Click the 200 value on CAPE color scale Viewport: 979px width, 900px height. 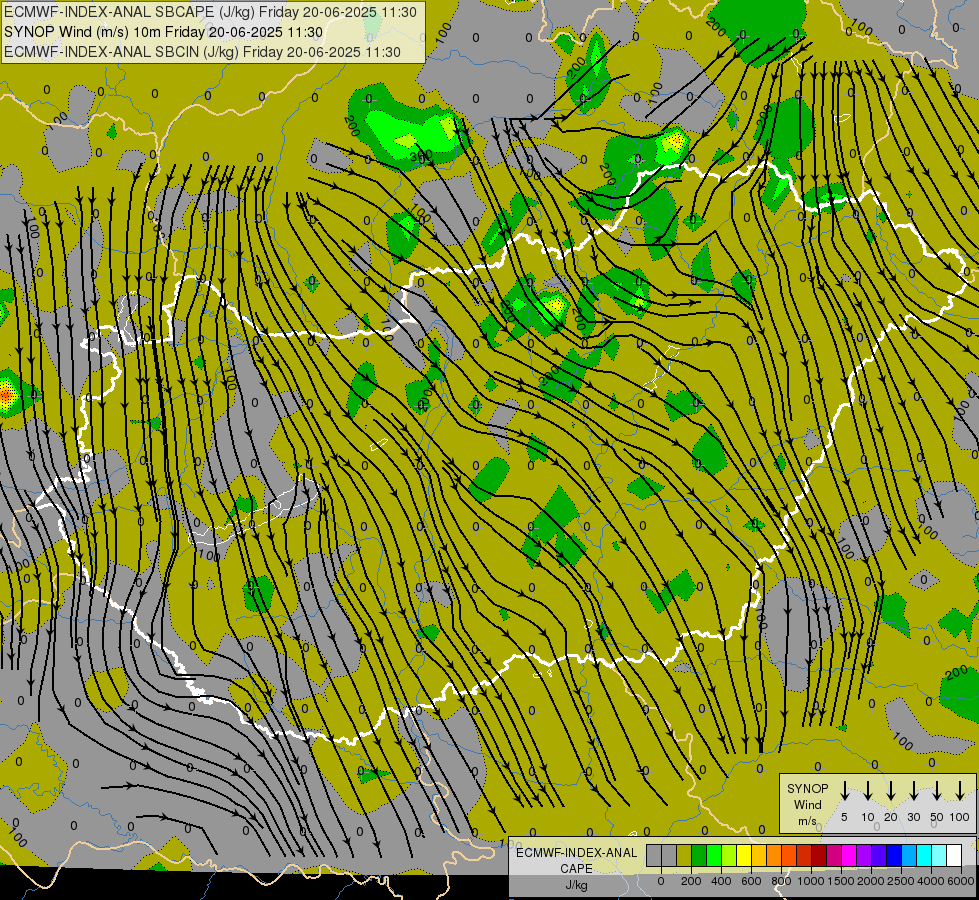coord(691,881)
